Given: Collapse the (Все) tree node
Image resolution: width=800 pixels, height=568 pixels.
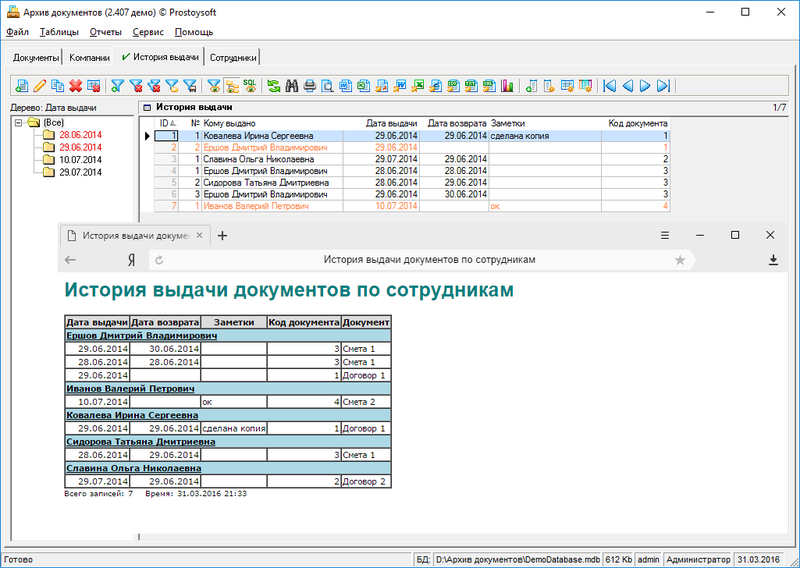Looking at the screenshot, I should 19,122.
